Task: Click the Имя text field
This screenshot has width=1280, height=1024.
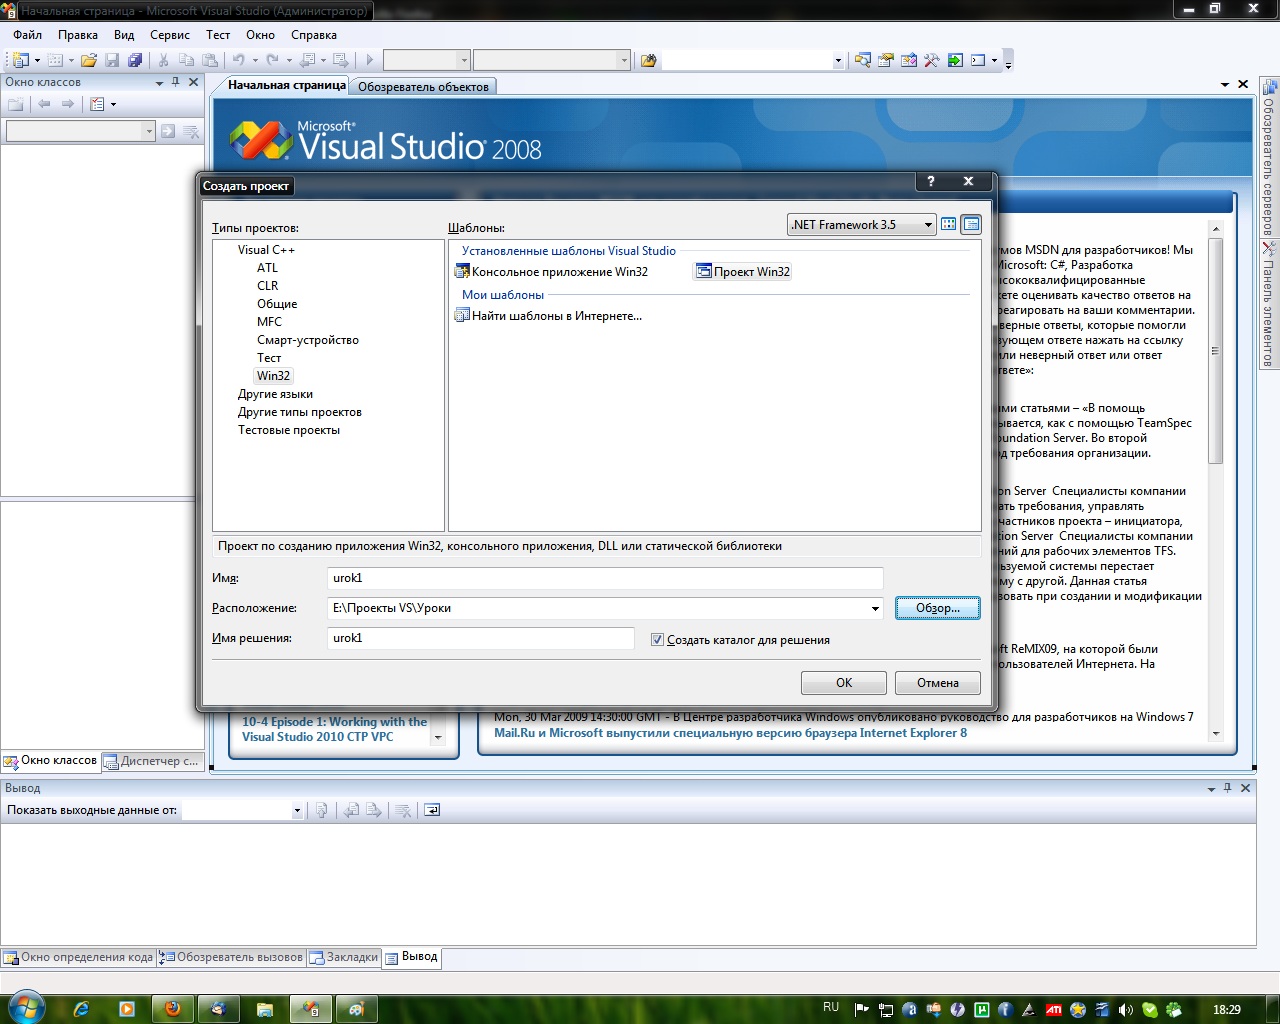Action: point(605,578)
